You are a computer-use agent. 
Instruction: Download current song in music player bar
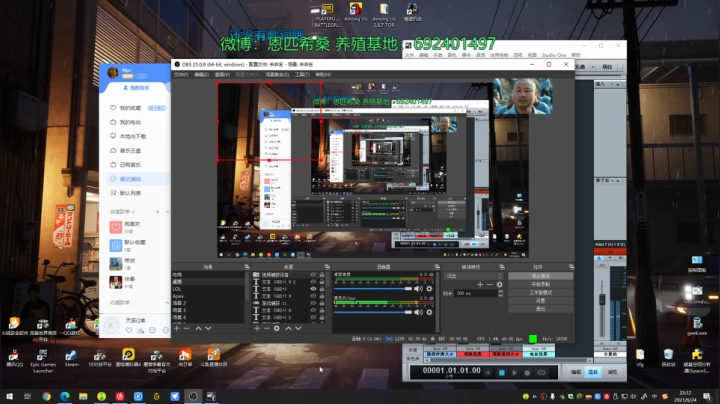141,330
